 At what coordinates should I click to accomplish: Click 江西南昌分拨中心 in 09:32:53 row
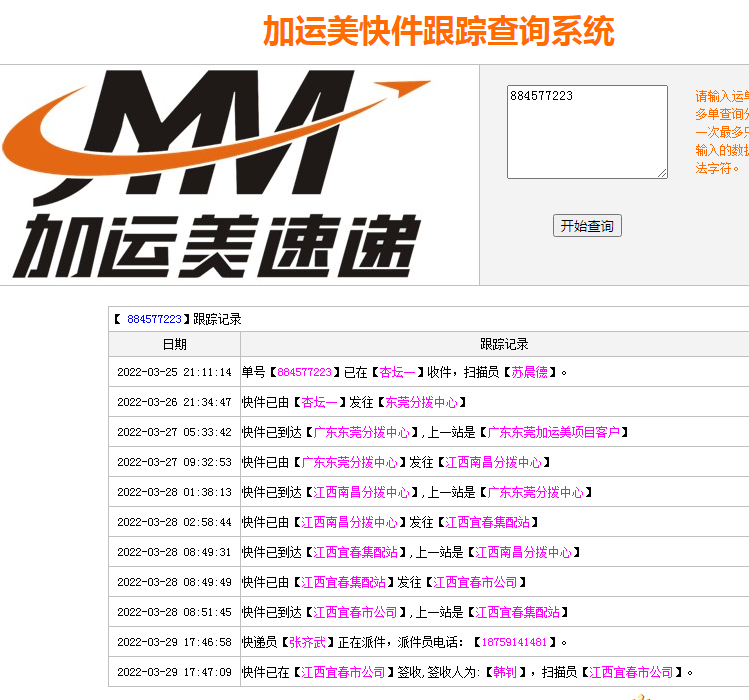point(493,463)
